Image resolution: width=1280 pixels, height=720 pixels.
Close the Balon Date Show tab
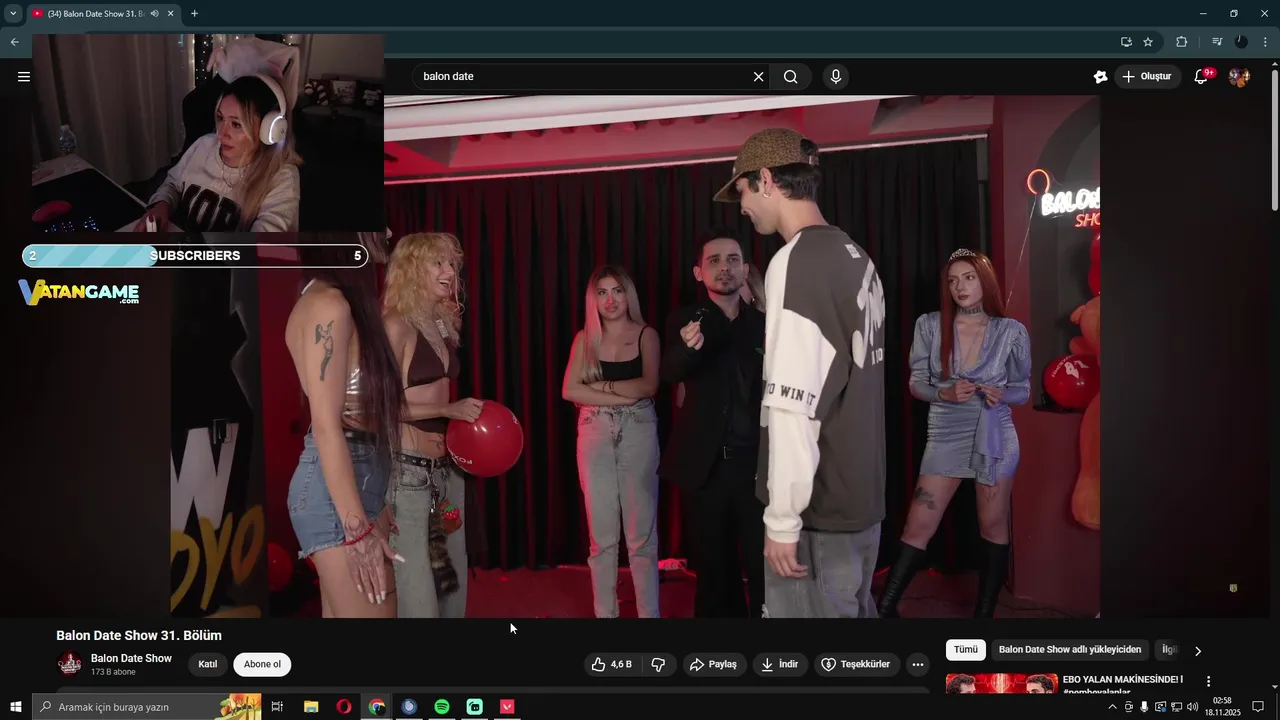tap(171, 14)
